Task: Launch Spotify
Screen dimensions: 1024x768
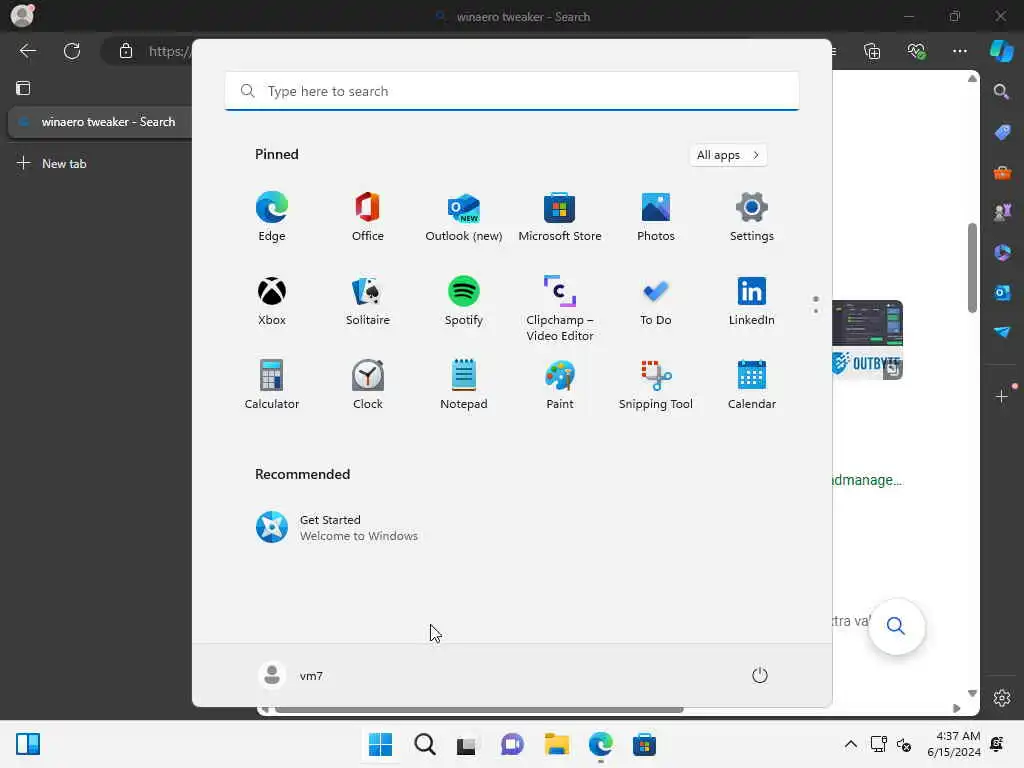Action: [464, 300]
